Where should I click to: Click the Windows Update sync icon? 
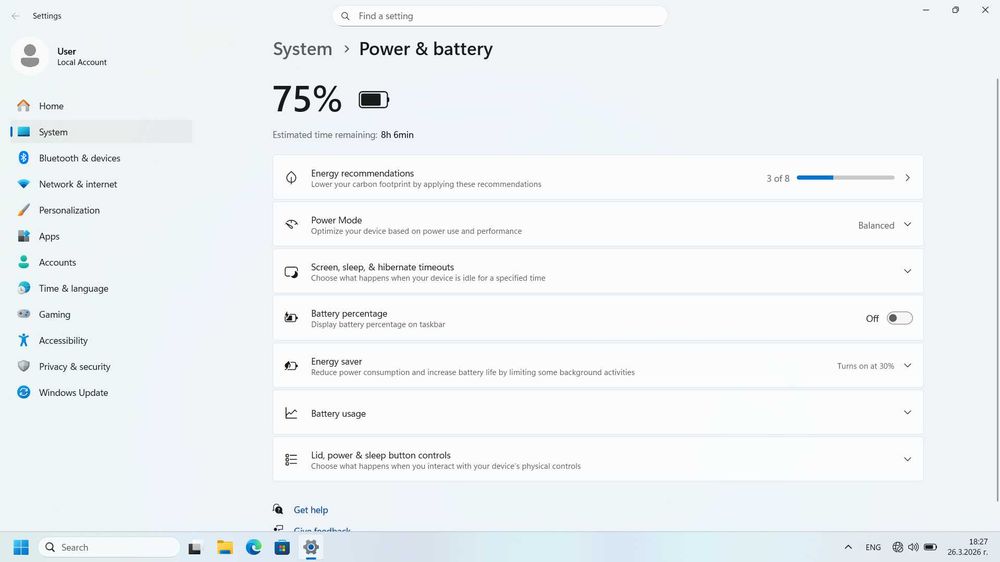[x=24, y=392]
